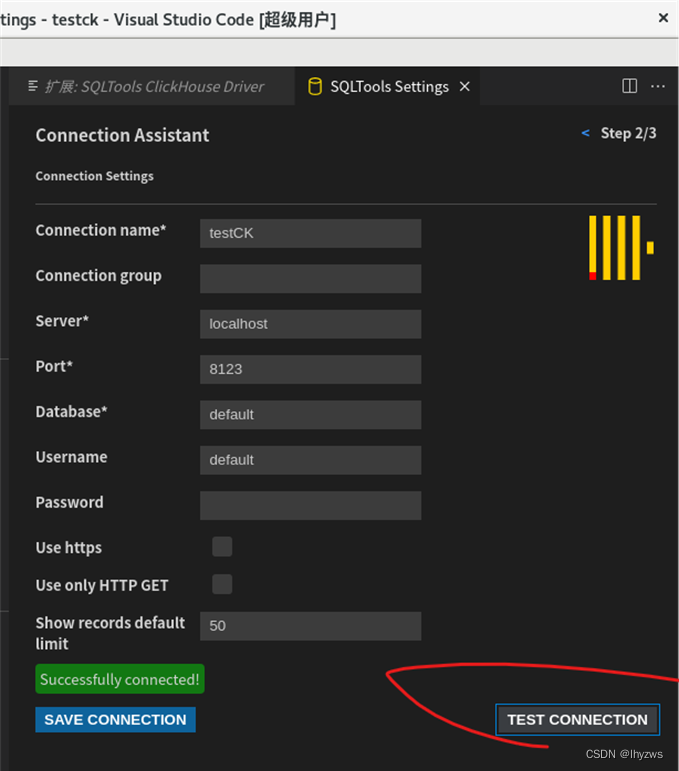The height and width of the screenshot is (771, 679).
Task: Click the Show records default limit label
Action: click(110, 633)
